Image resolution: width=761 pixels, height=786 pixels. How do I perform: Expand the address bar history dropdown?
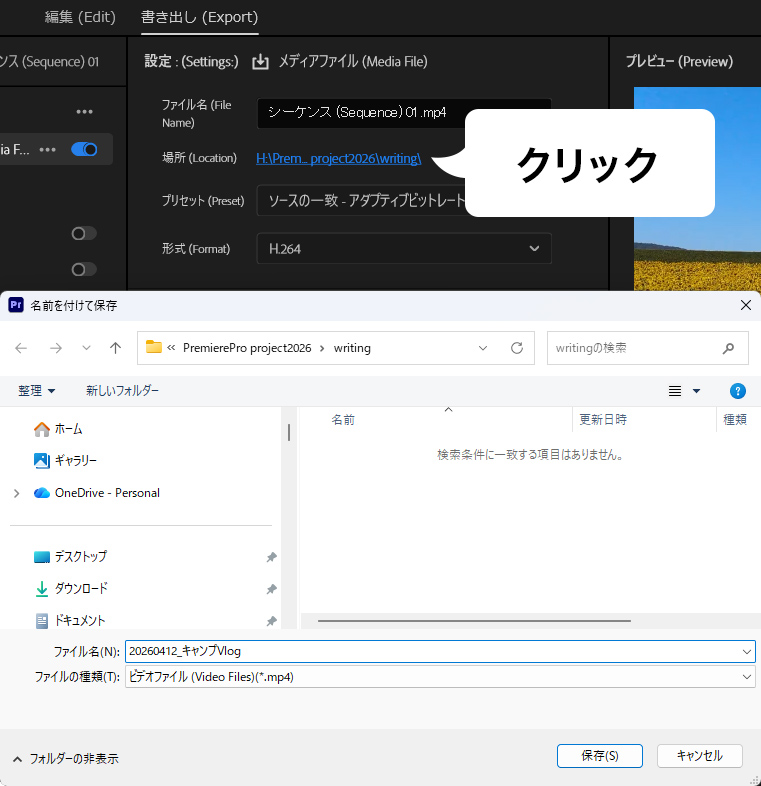click(x=483, y=348)
